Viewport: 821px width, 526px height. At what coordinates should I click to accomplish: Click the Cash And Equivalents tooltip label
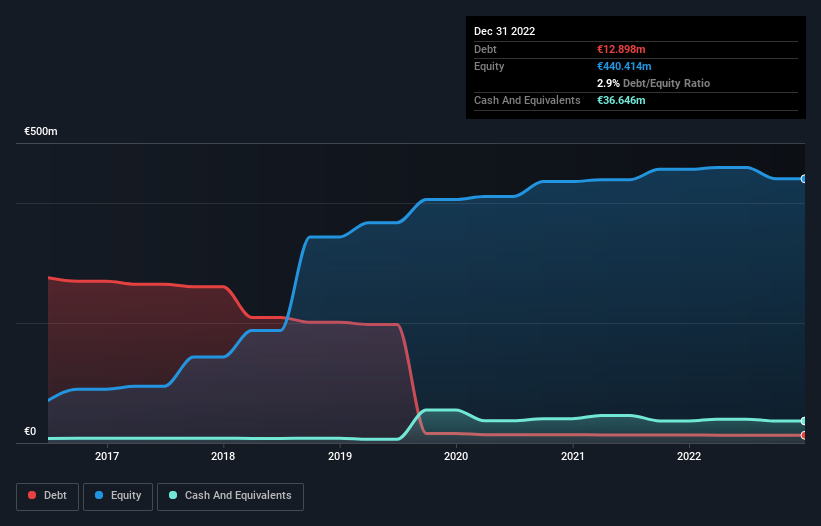(527, 100)
